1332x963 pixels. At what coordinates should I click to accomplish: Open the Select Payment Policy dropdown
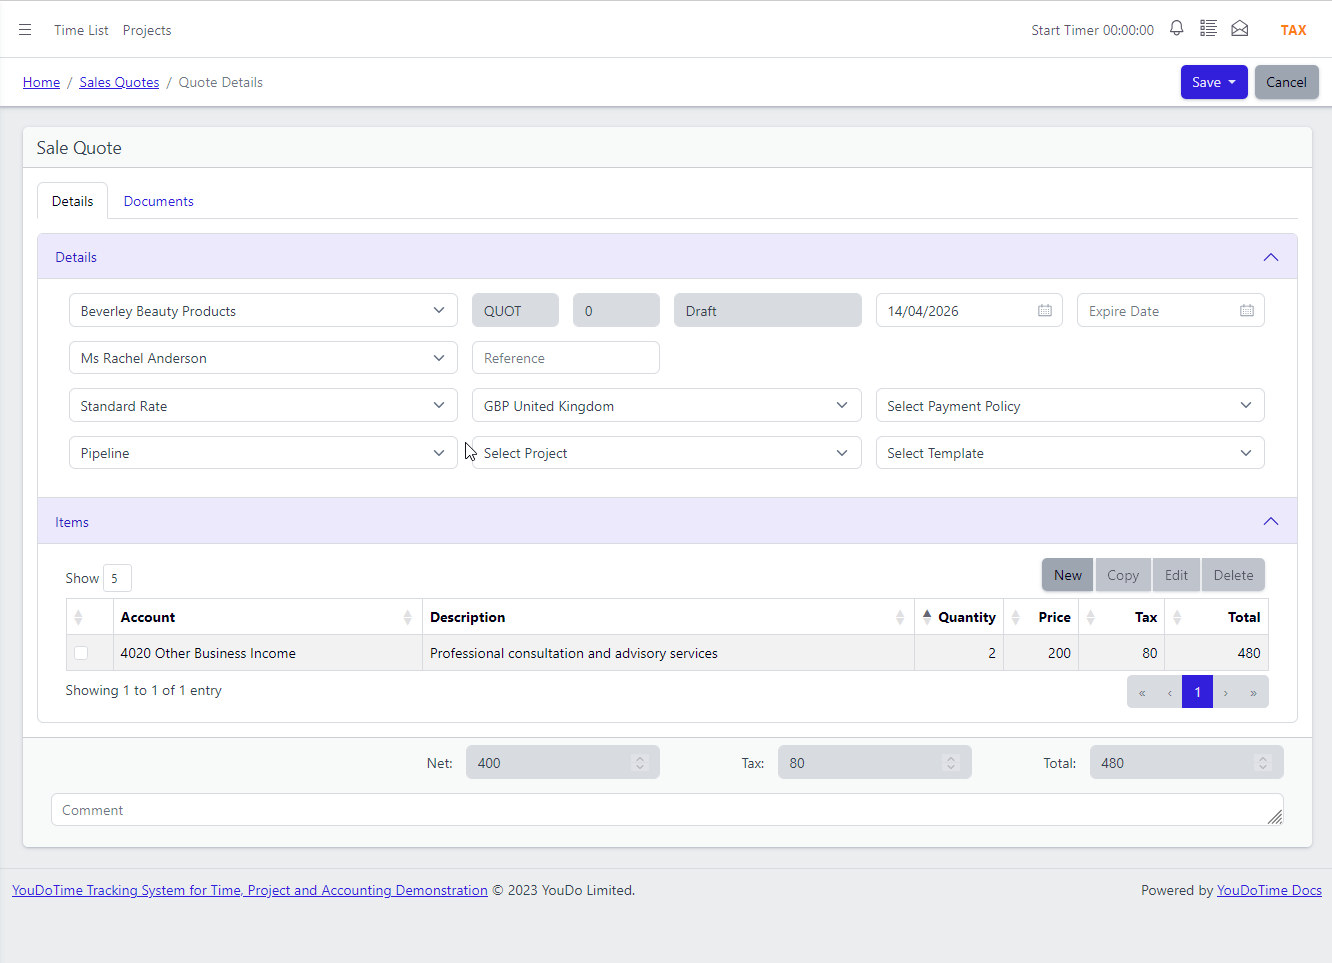(x=1070, y=406)
